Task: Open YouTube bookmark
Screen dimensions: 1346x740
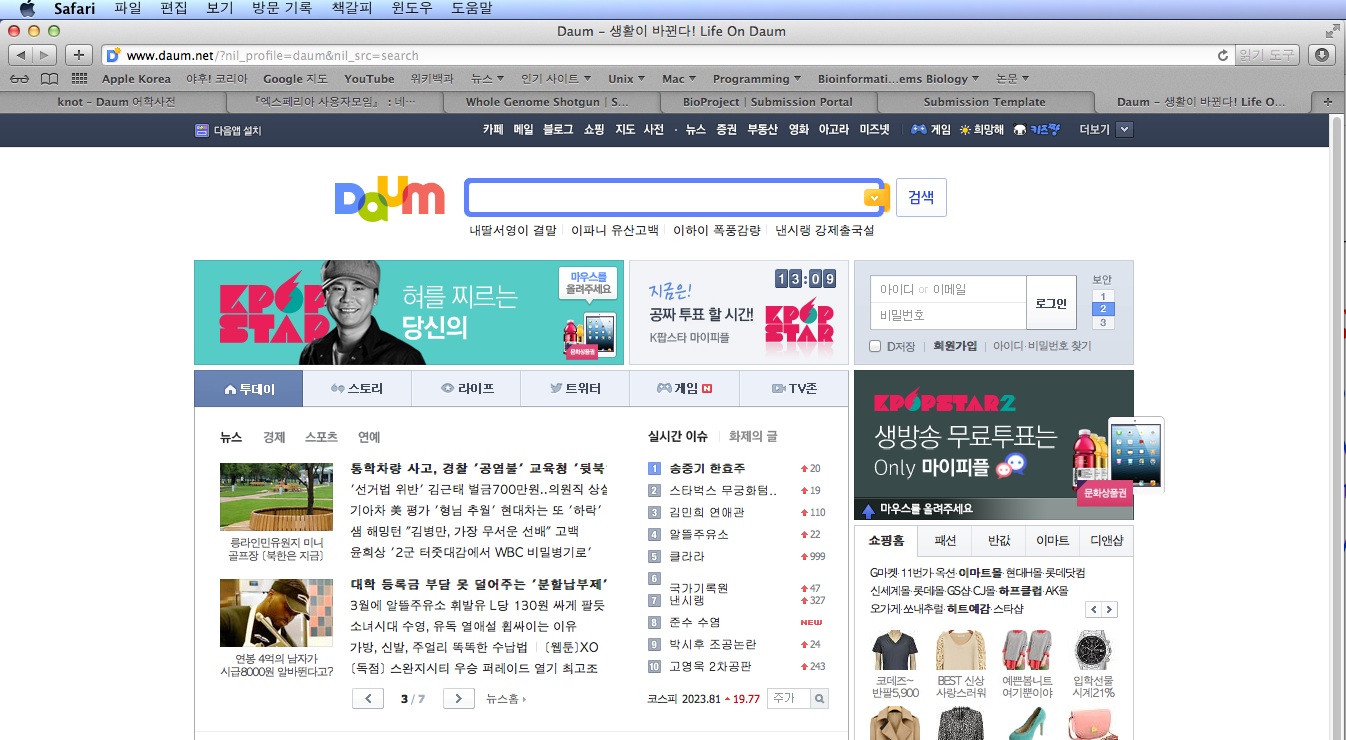Action: pyautogui.click(x=369, y=78)
